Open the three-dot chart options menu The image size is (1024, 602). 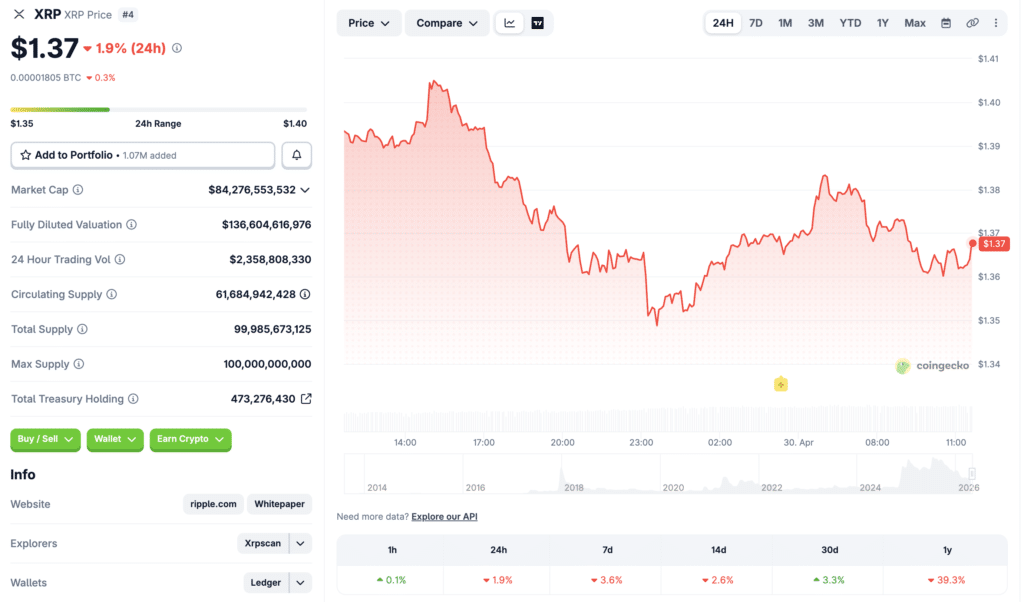pos(995,23)
